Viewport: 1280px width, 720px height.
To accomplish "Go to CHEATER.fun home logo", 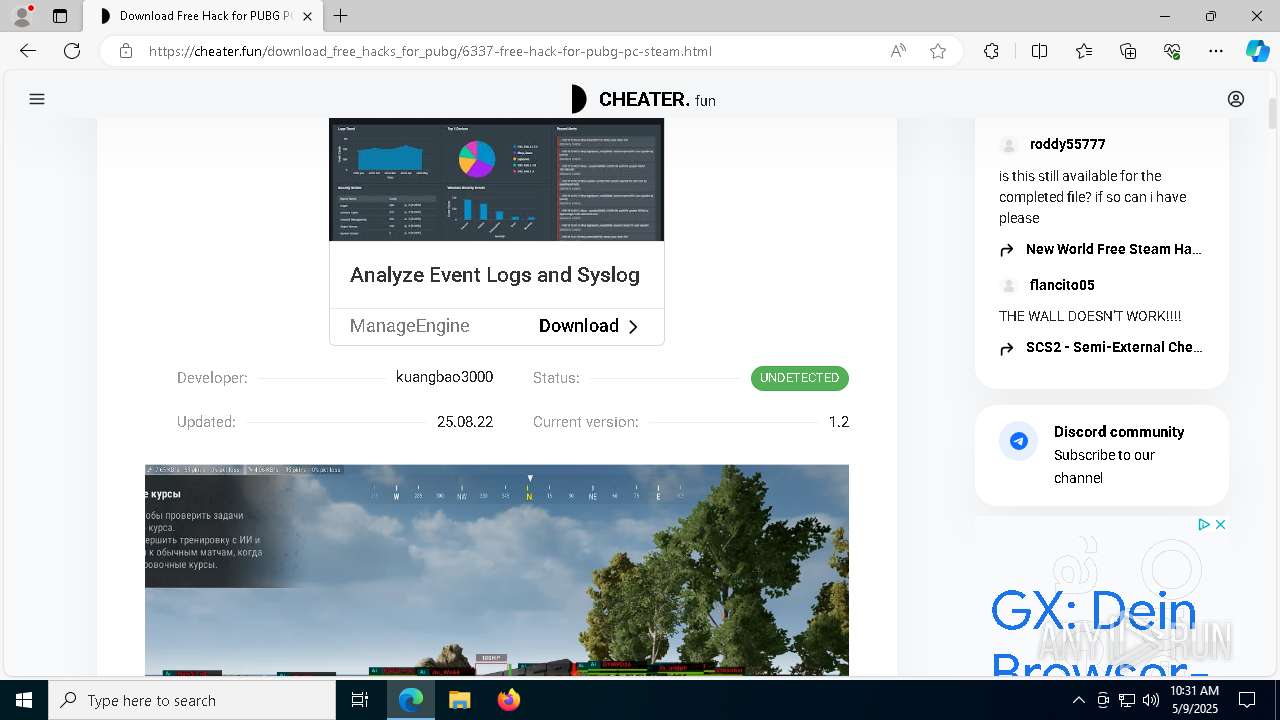I will click(x=642, y=99).
